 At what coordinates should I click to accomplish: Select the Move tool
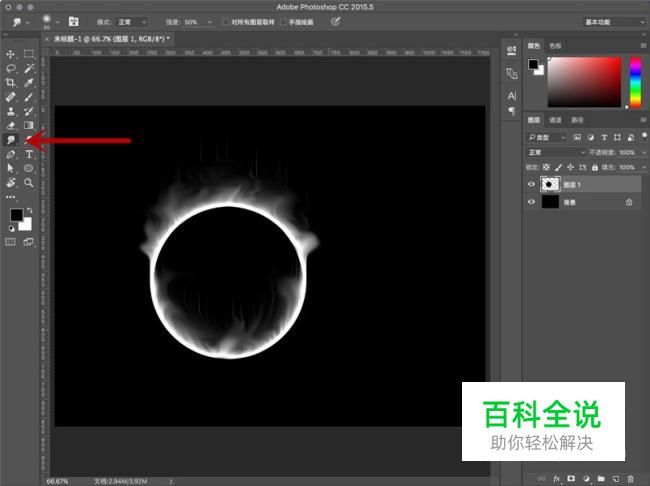(11, 54)
